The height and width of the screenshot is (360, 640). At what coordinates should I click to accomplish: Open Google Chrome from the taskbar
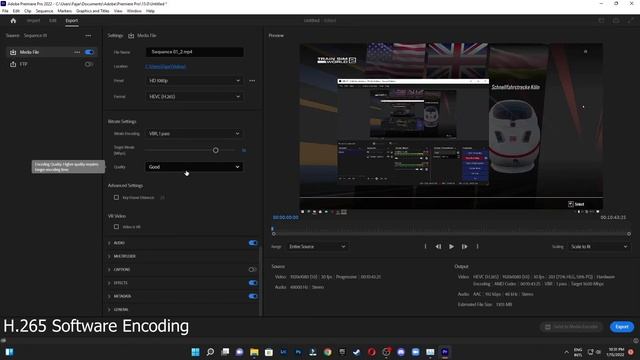[328, 352]
